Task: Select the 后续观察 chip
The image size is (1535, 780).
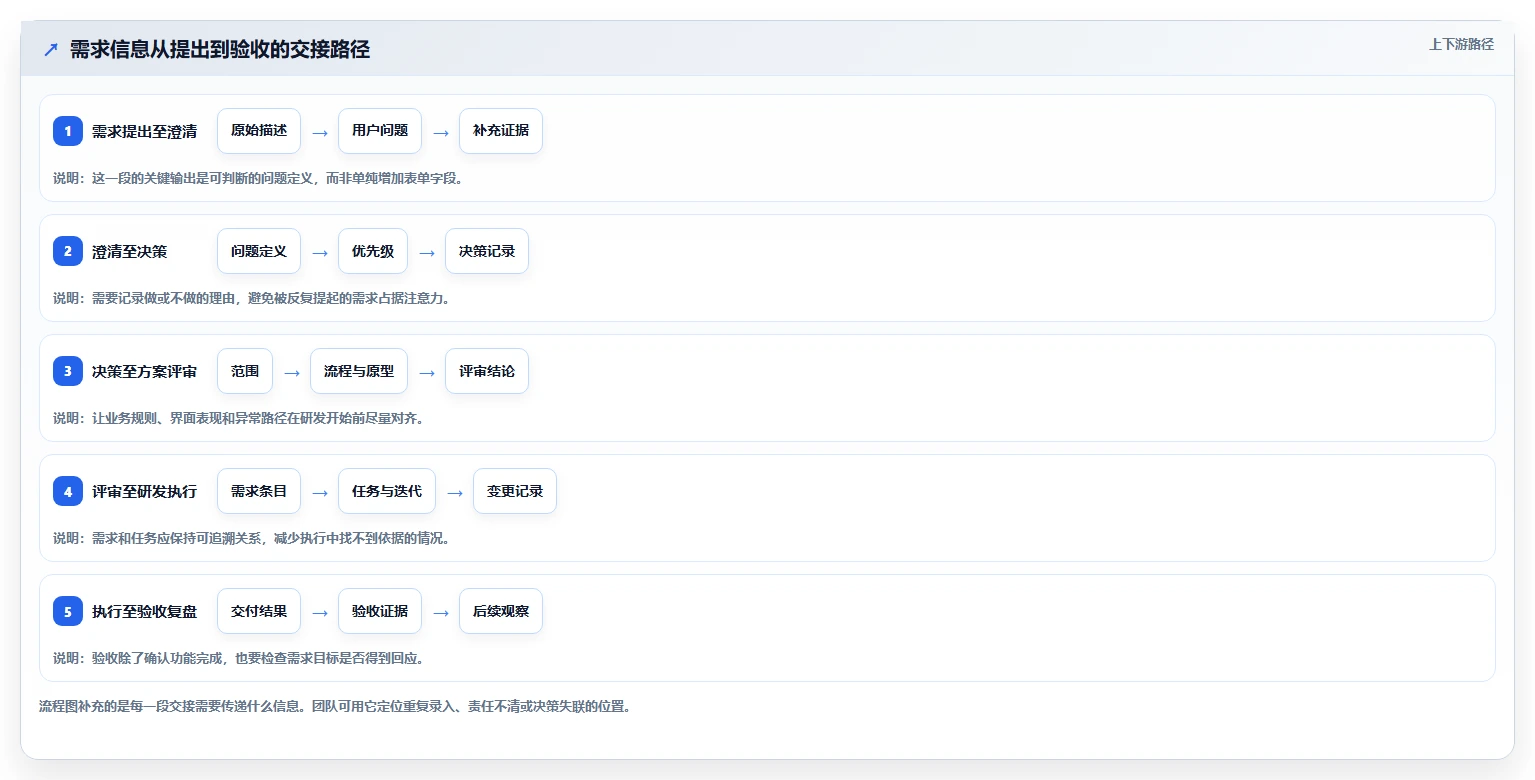Action: click(501, 611)
